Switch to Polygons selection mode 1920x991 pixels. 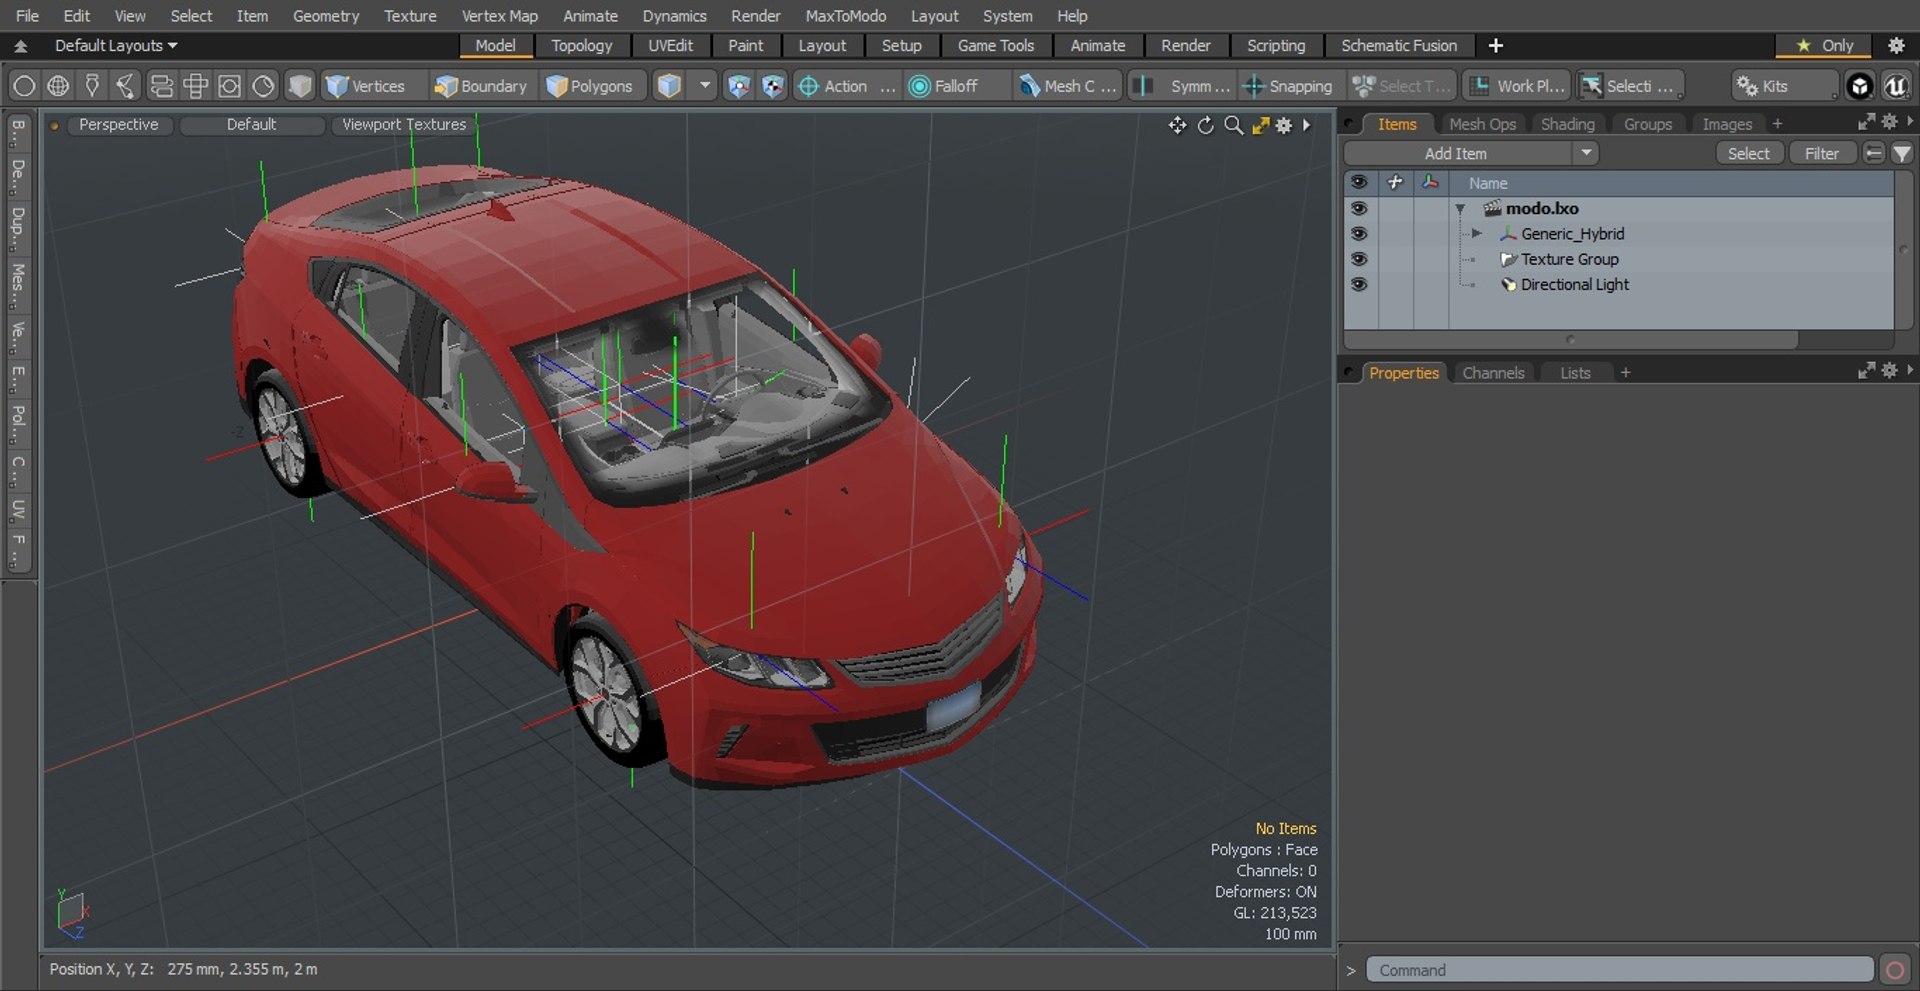tap(590, 86)
